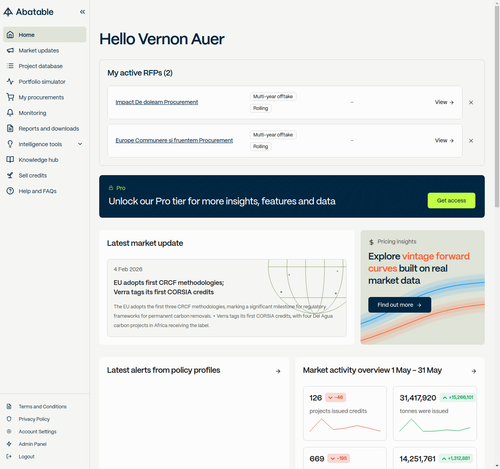
Task: Click the Abatable logo
Action: point(28,12)
